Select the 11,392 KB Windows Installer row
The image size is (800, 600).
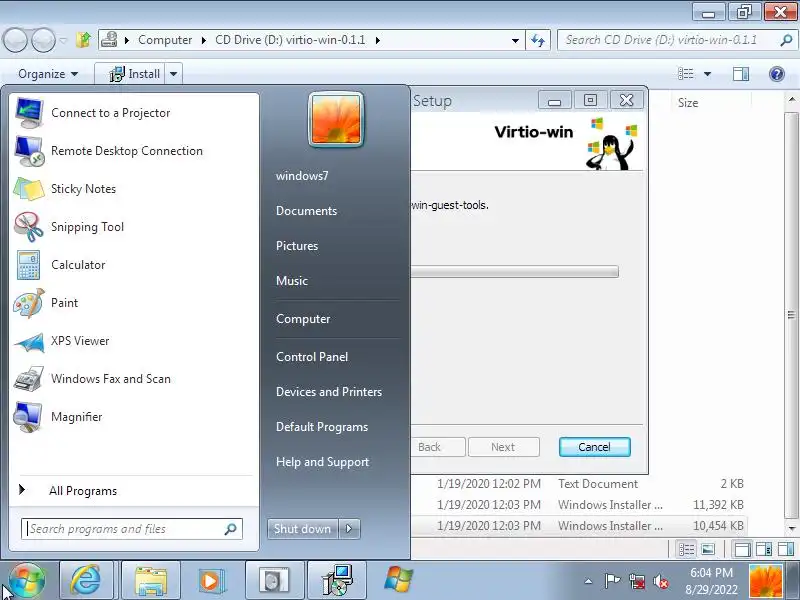pos(578,505)
